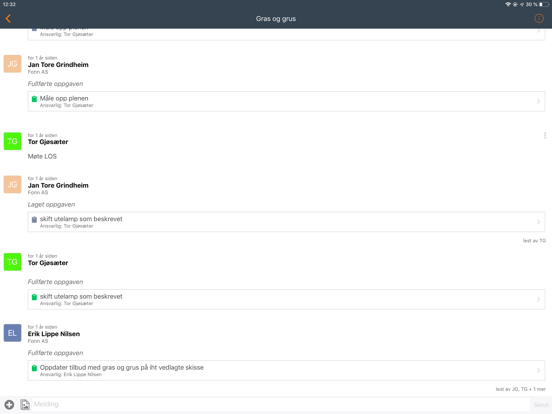Image resolution: width=552 pixels, height=414 pixels.
Task: Open more options on Tor's 'Møte LOS' message
Action: pos(545,136)
